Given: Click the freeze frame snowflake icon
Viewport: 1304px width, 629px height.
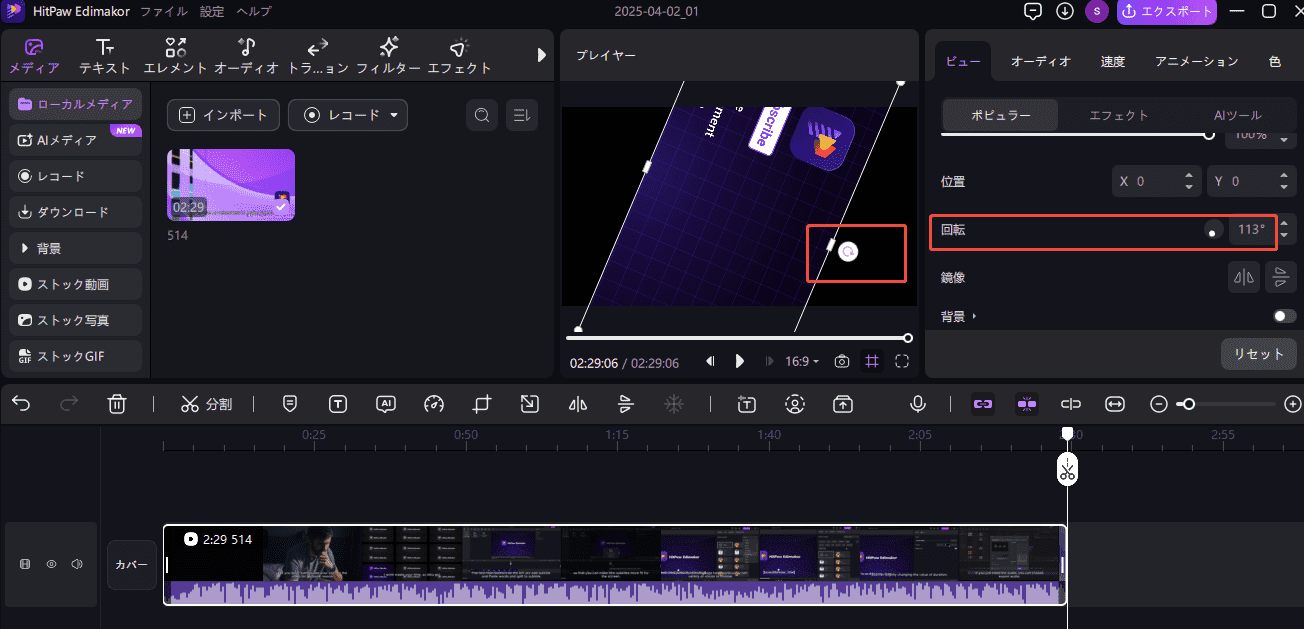Looking at the screenshot, I should (674, 404).
